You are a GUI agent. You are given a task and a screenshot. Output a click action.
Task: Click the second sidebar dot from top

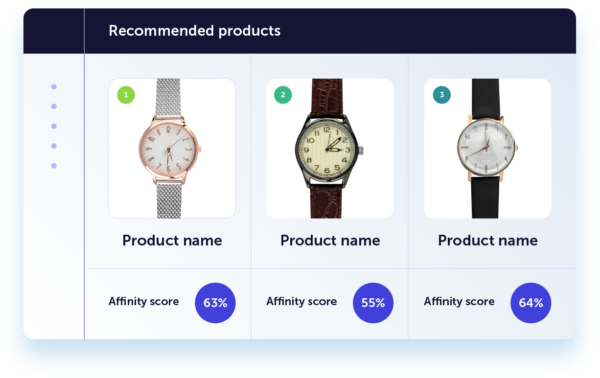coord(54,106)
